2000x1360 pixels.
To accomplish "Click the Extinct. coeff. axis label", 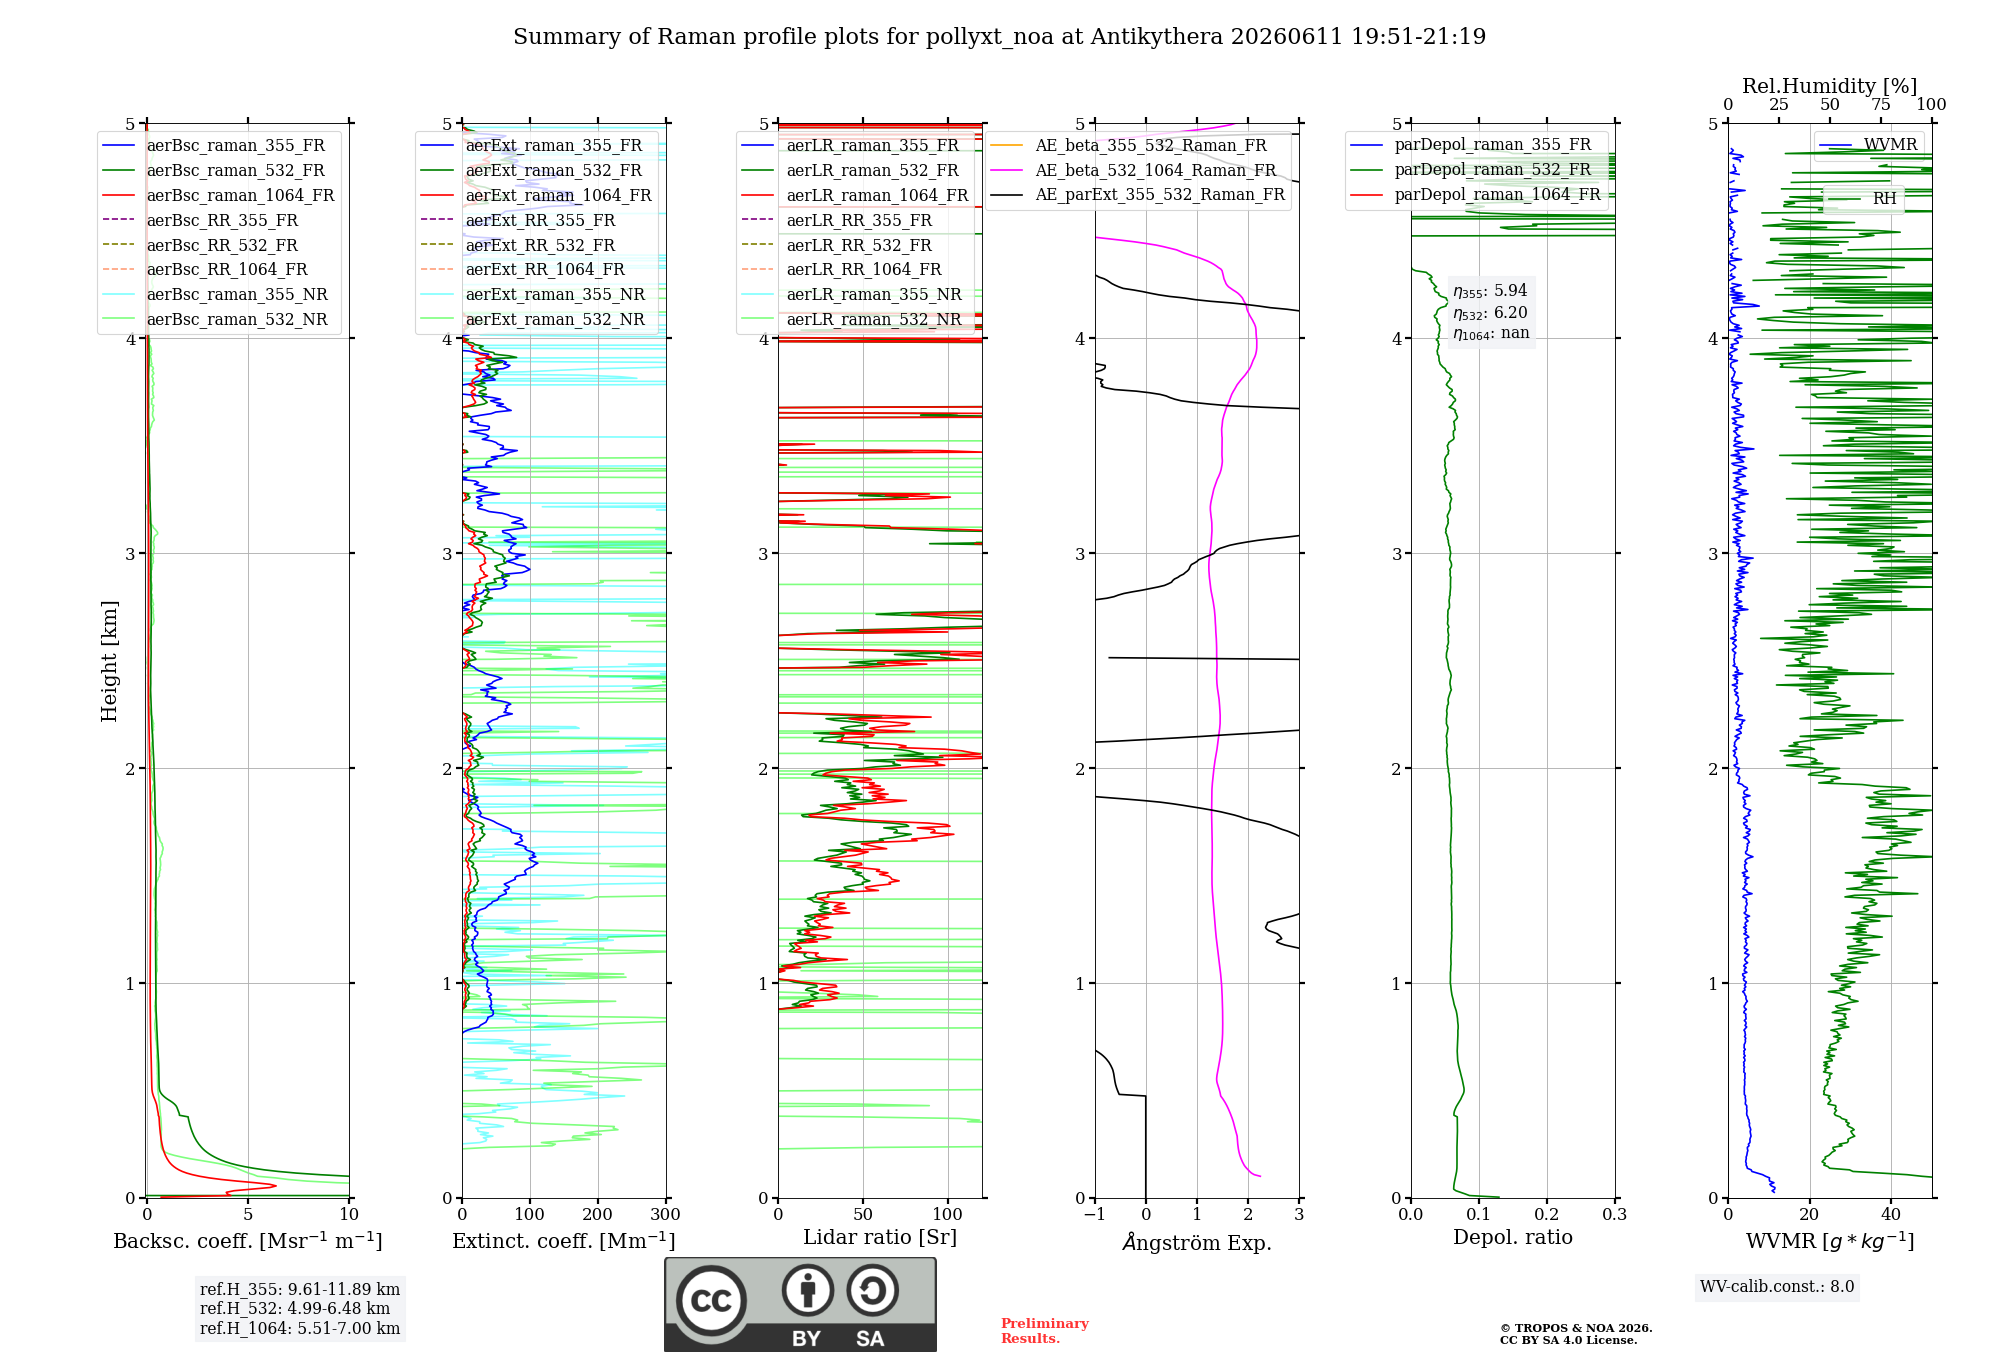I will 564,1241.
